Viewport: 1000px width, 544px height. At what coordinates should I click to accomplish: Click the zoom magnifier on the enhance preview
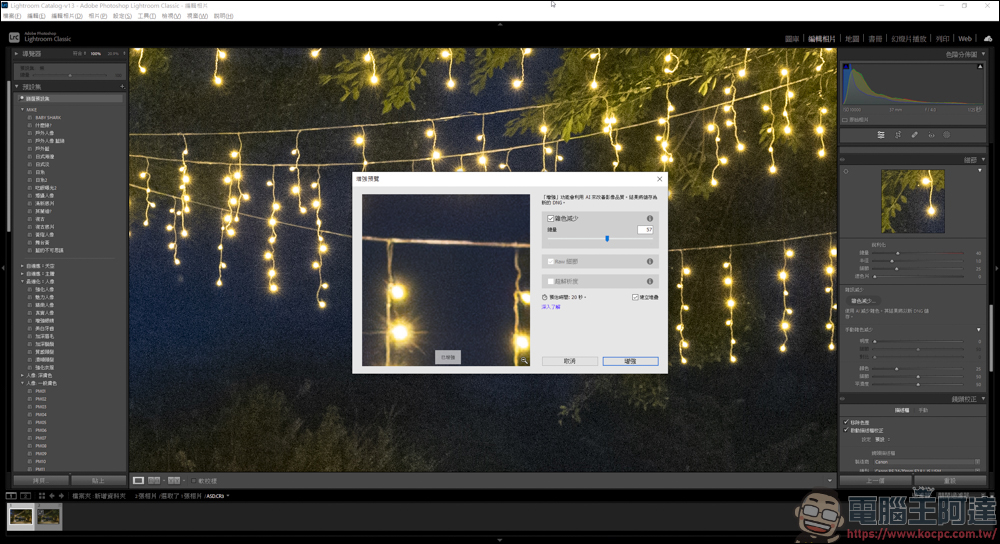[x=524, y=360]
